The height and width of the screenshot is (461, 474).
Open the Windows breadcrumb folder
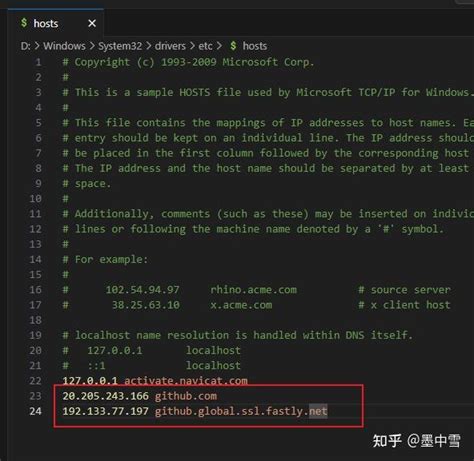(x=64, y=46)
